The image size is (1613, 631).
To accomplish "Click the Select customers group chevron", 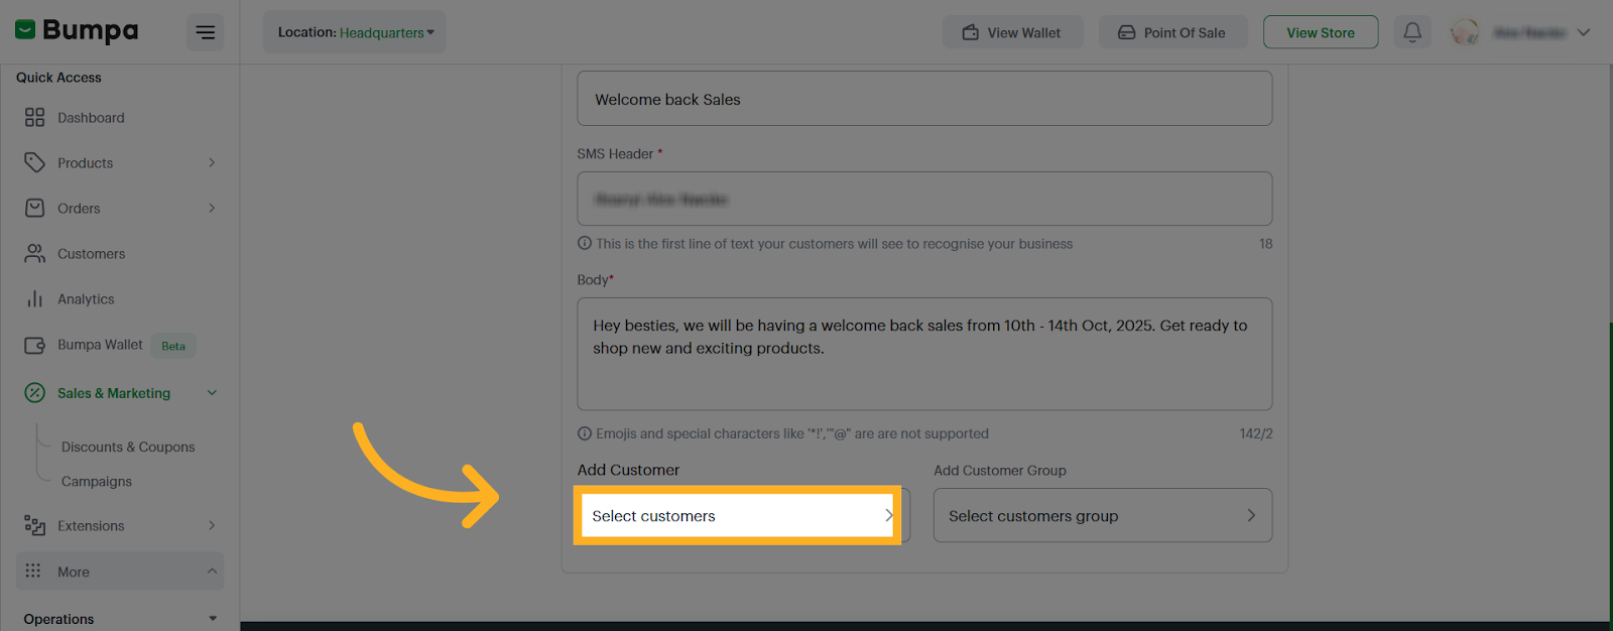I will click(1251, 515).
